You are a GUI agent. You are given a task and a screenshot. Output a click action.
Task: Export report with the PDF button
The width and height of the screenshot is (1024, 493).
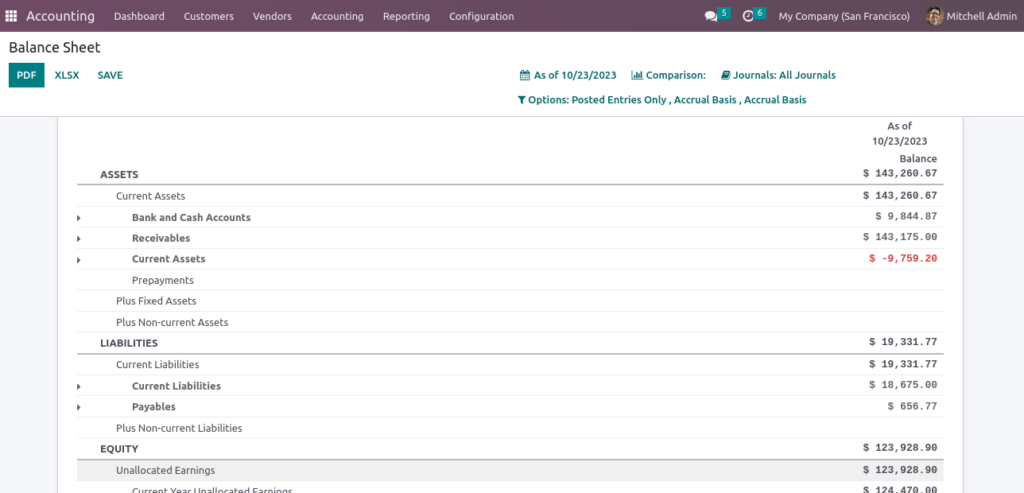click(x=26, y=75)
